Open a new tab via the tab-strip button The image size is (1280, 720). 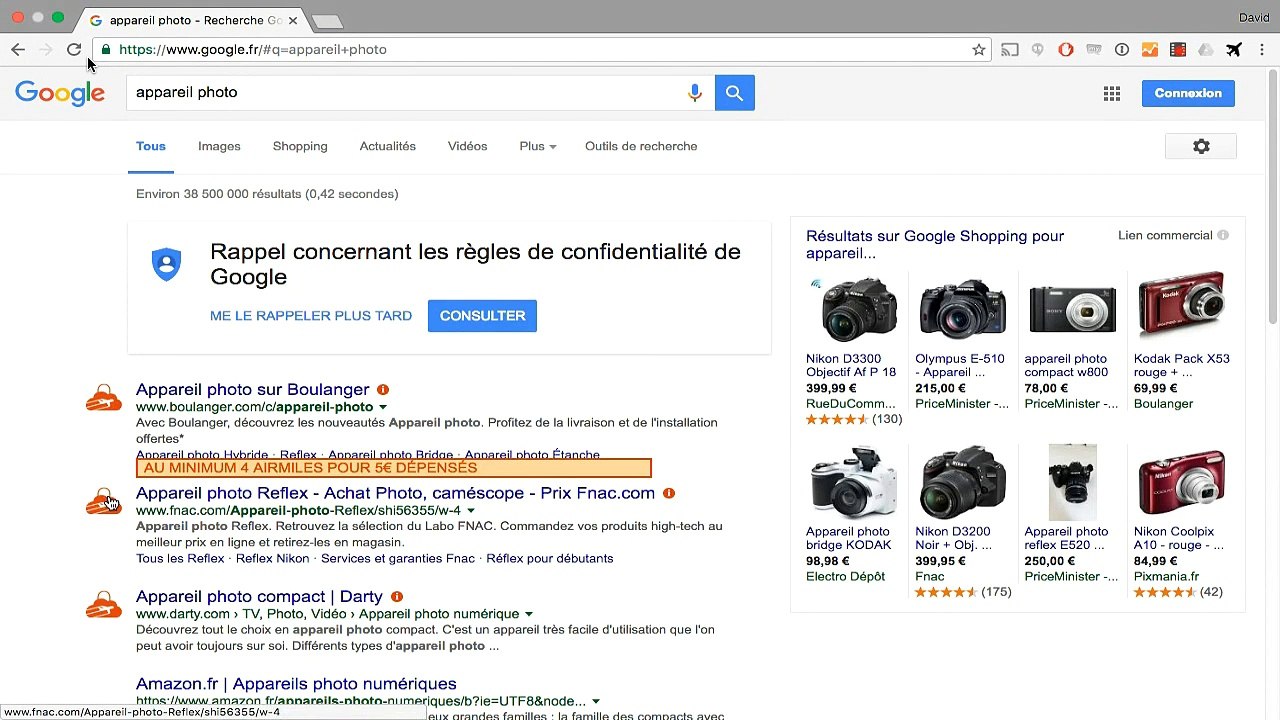pos(327,21)
